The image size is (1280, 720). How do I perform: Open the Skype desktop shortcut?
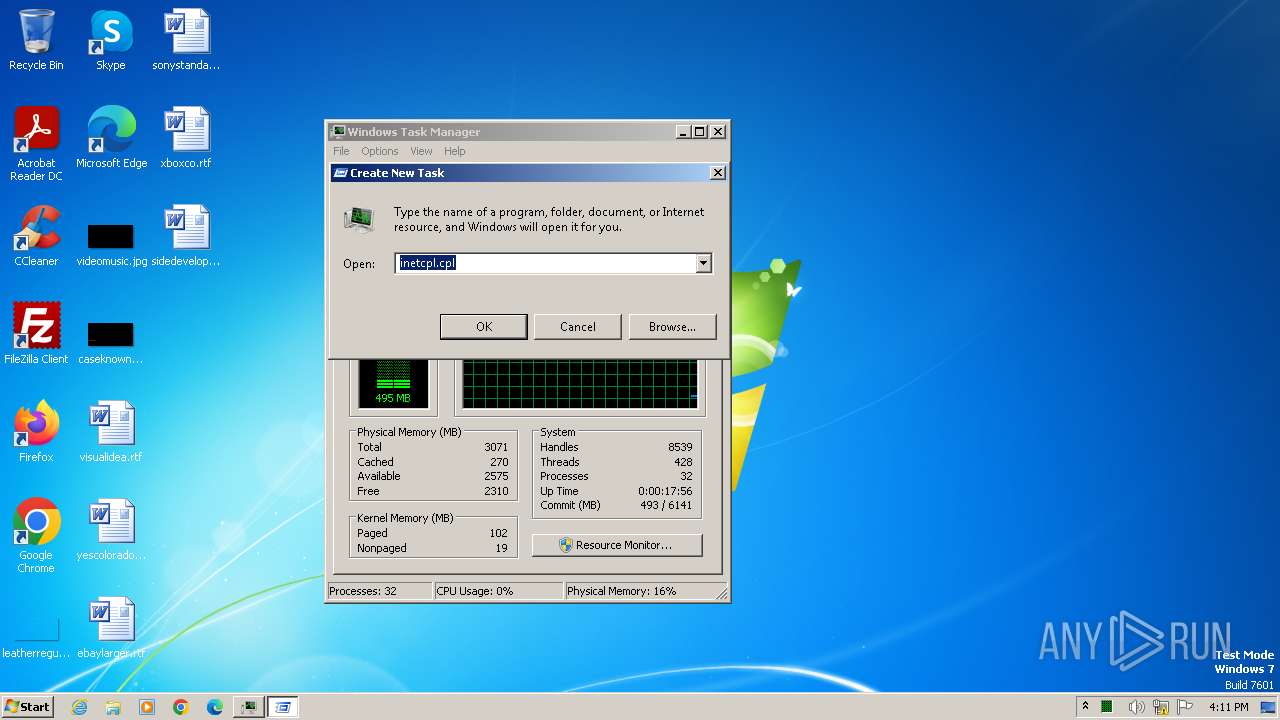[x=110, y=40]
